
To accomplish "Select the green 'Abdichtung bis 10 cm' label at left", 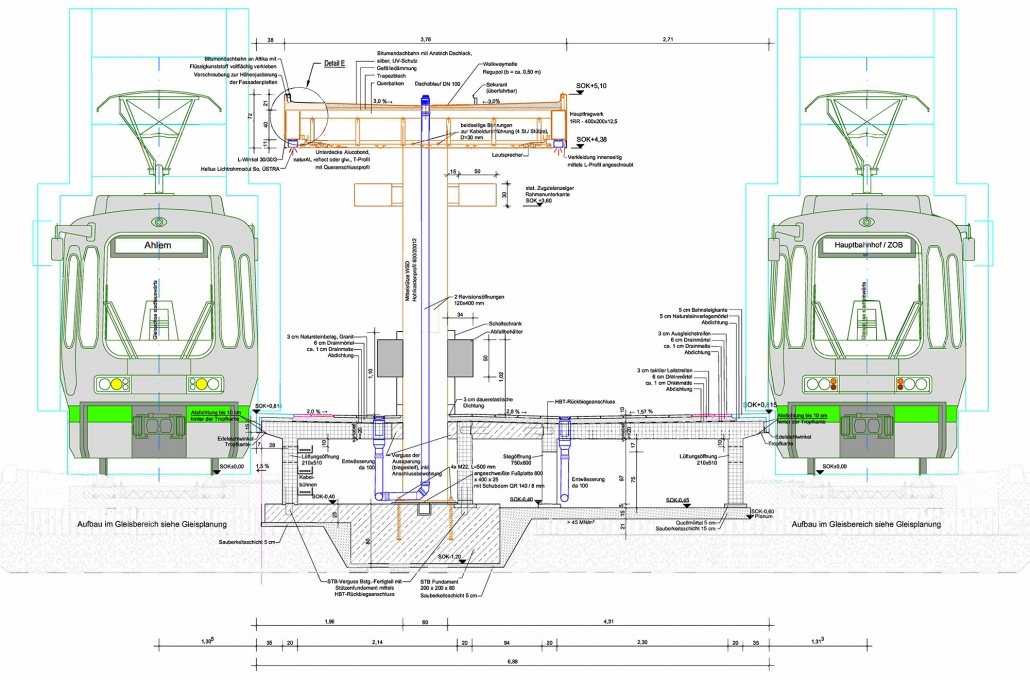I will 217,416.
